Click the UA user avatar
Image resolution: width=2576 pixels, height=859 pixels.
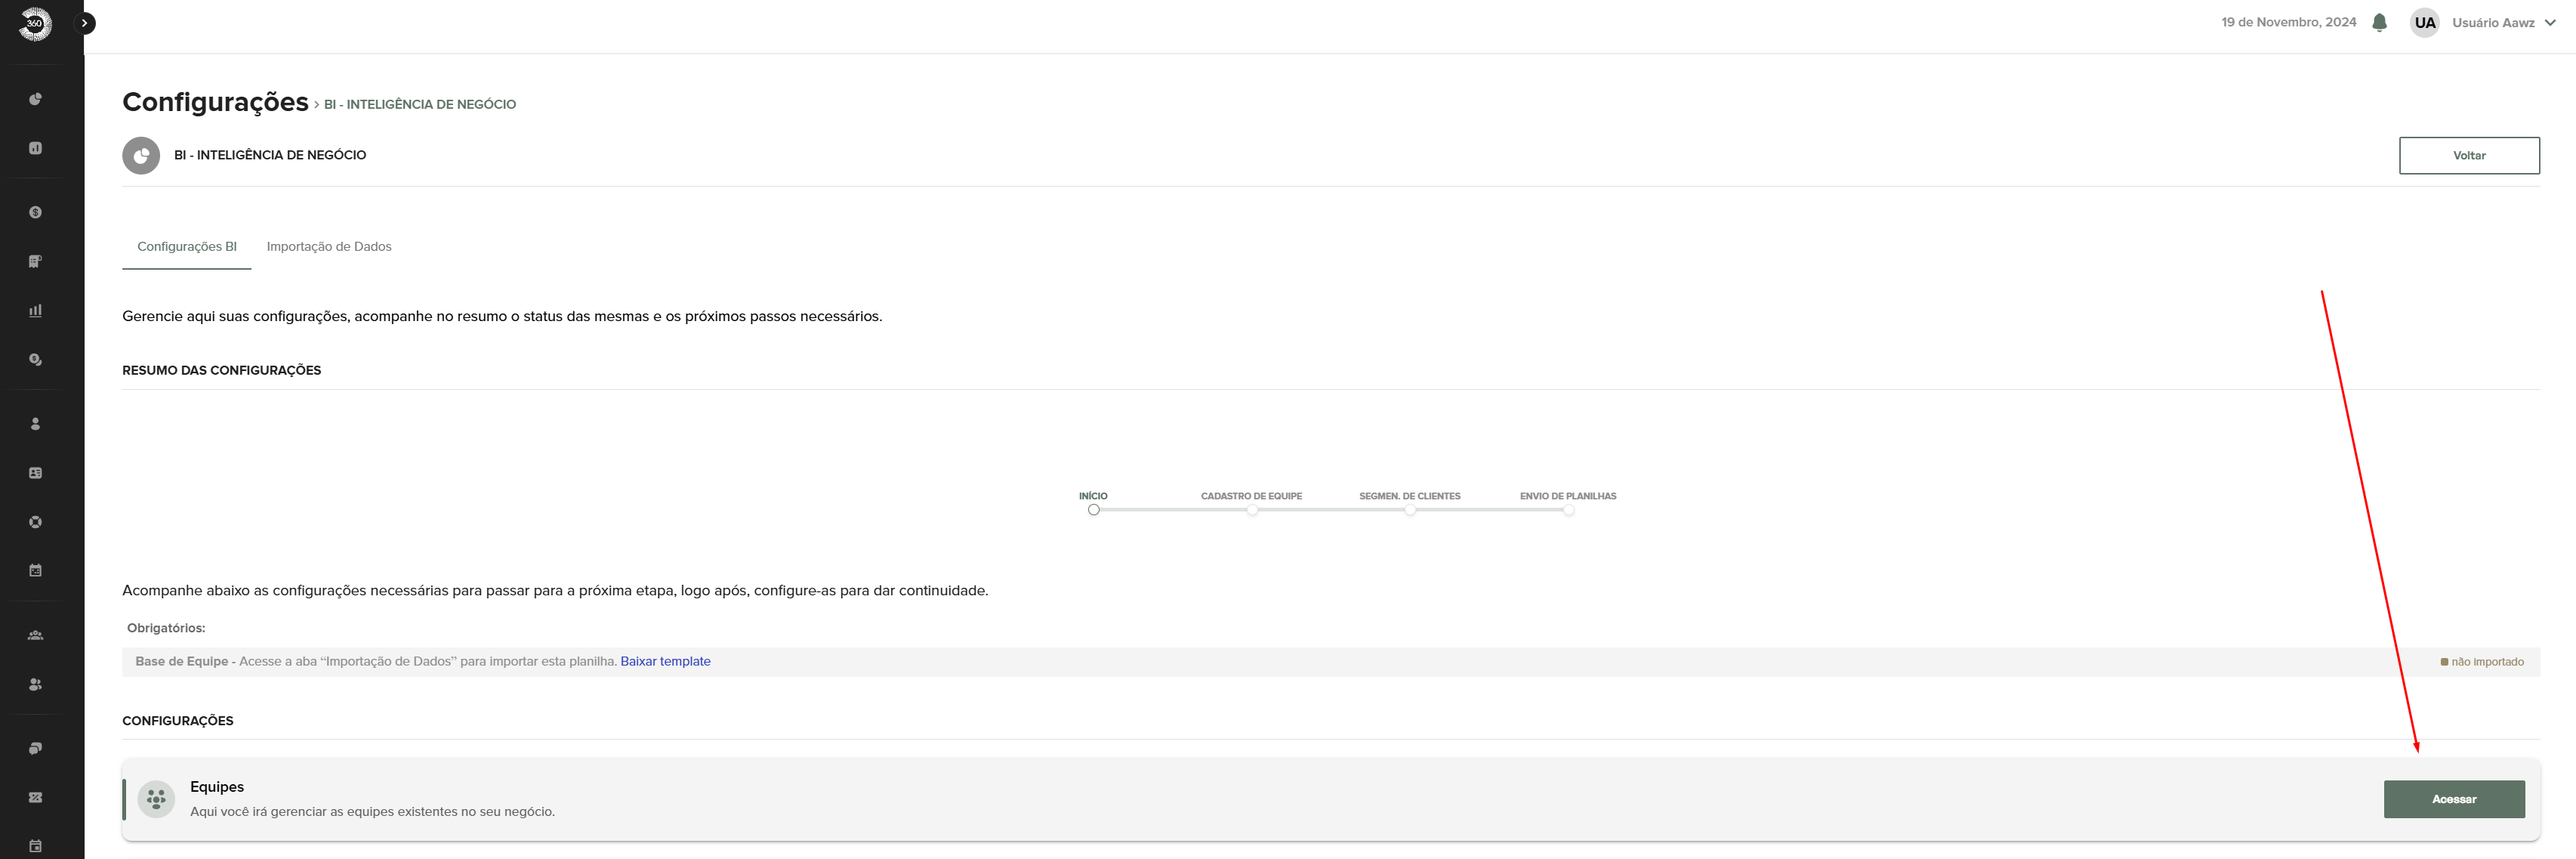(2424, 23)
